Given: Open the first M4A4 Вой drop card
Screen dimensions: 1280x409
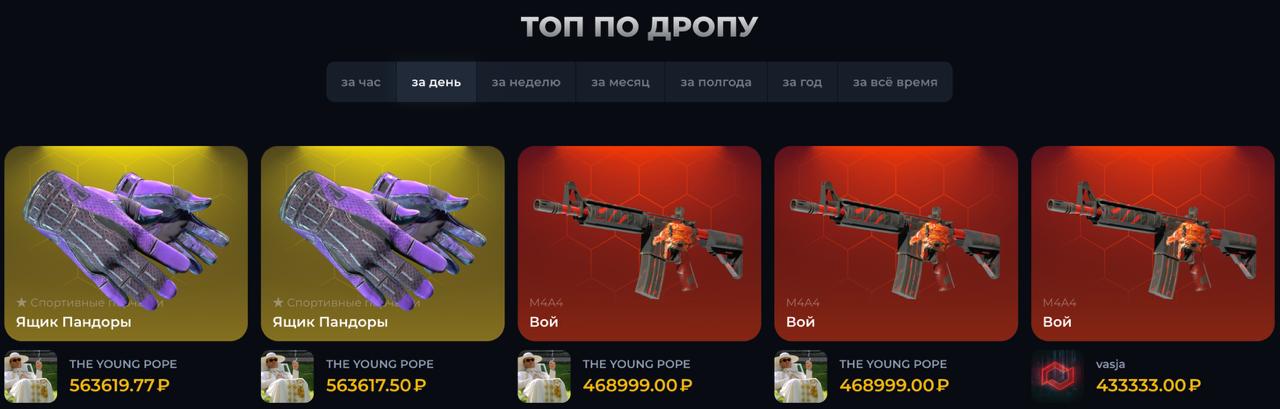Looking at the screenshot, I should (x=640, y=244).
